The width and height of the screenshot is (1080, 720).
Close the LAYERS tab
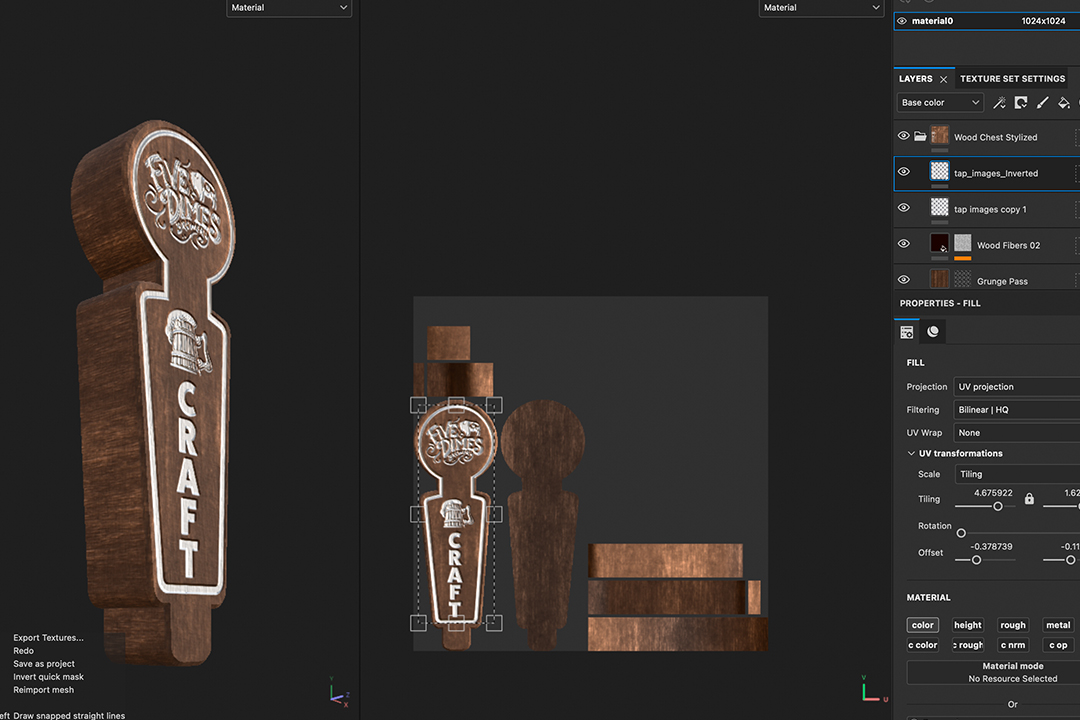pos(944,79)
